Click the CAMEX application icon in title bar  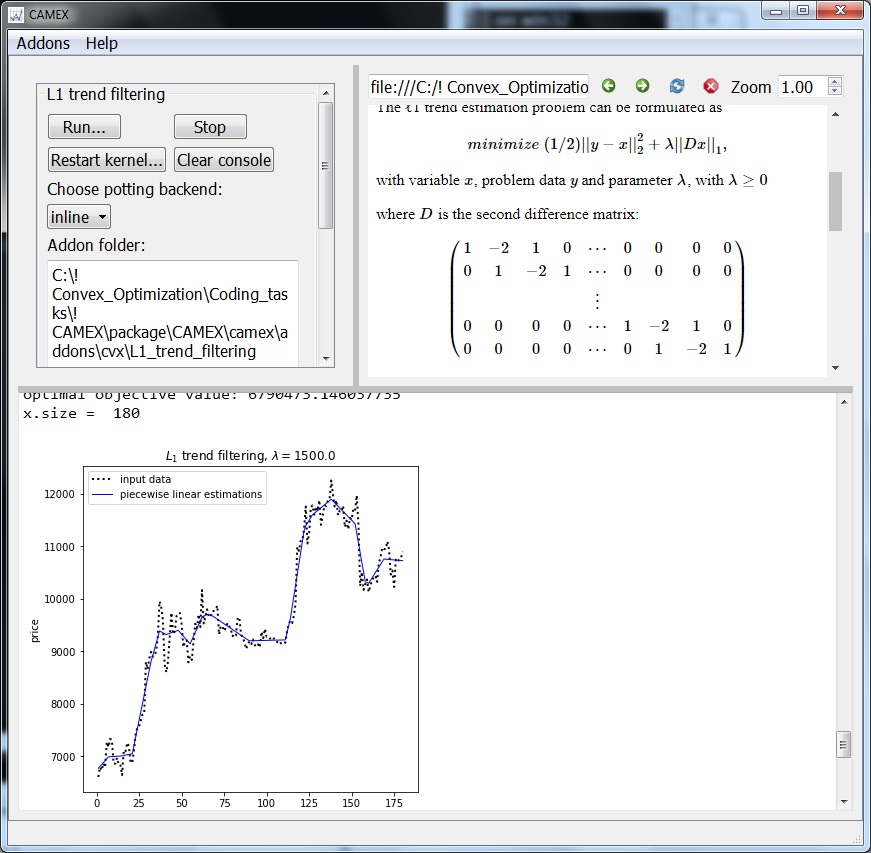pos(16,14)
